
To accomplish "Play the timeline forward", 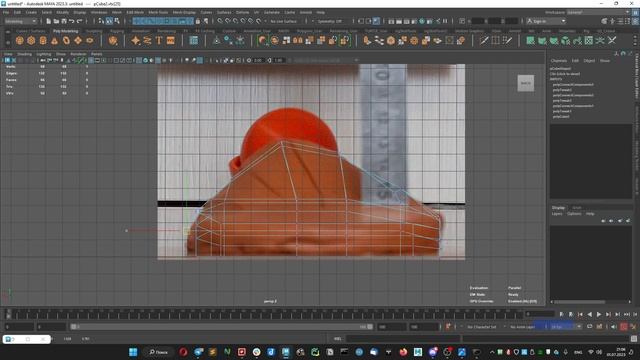I will pyautogui.click(x=599, y=314).
